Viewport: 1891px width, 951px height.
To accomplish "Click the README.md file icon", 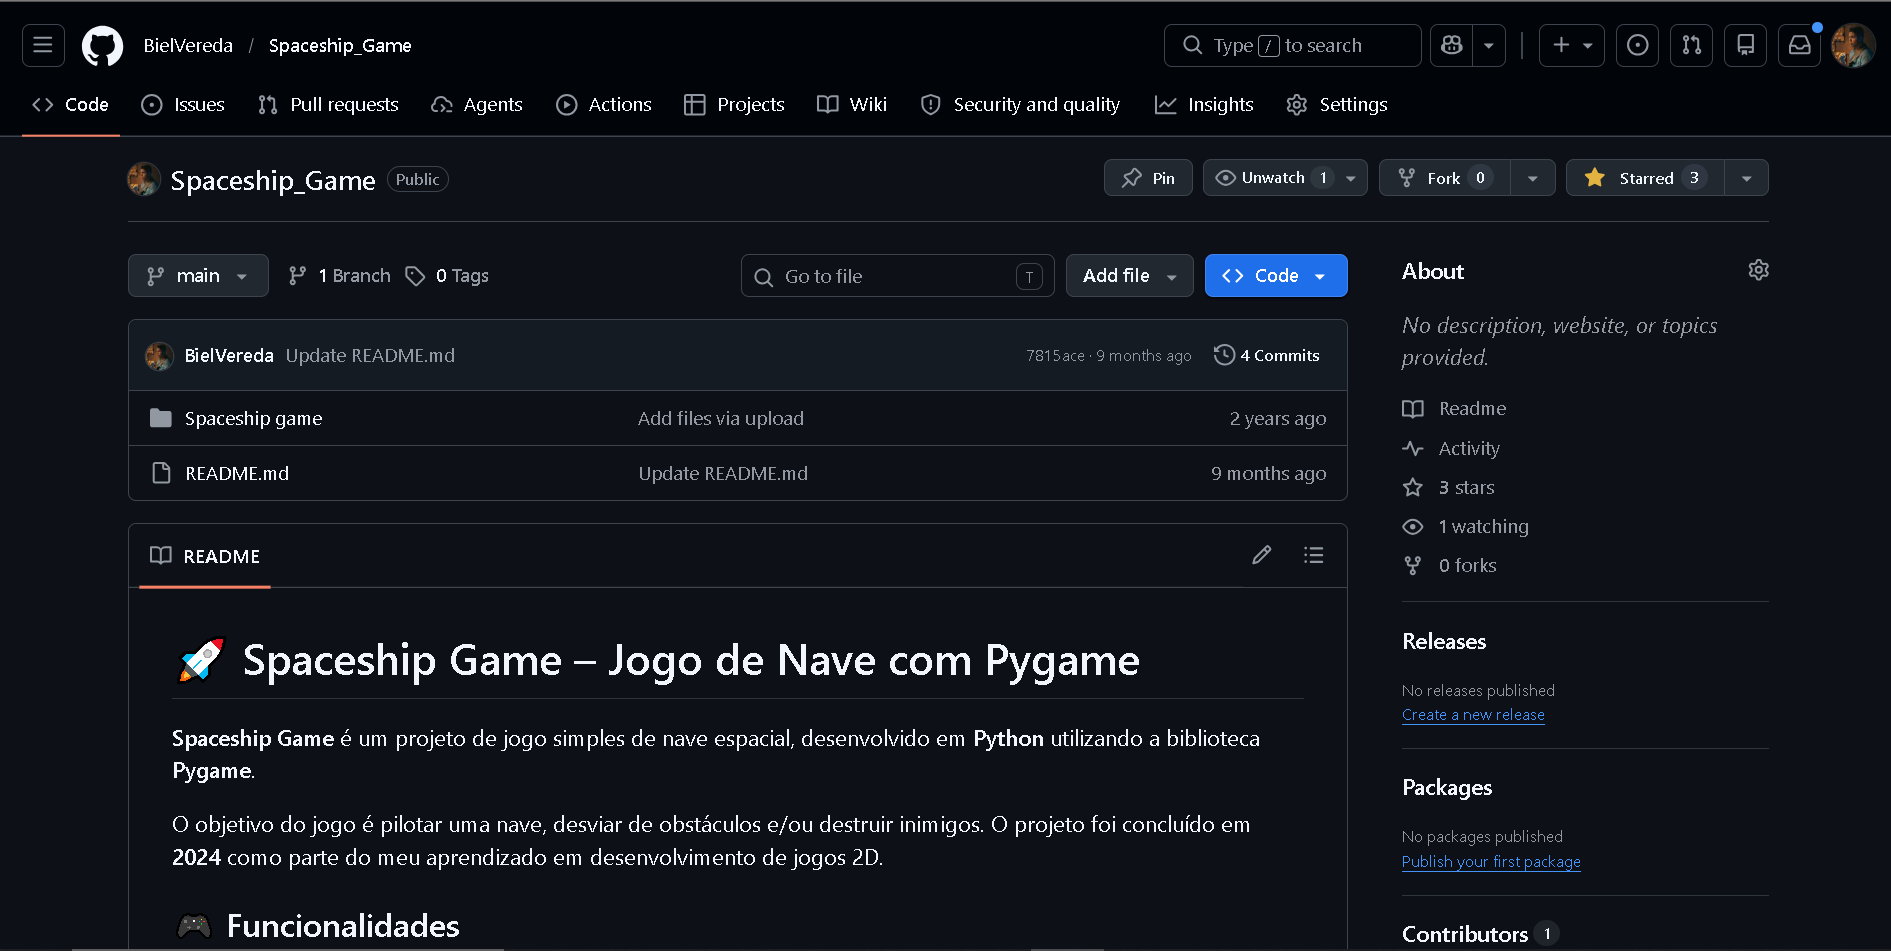I will click(x=160, y=473).
